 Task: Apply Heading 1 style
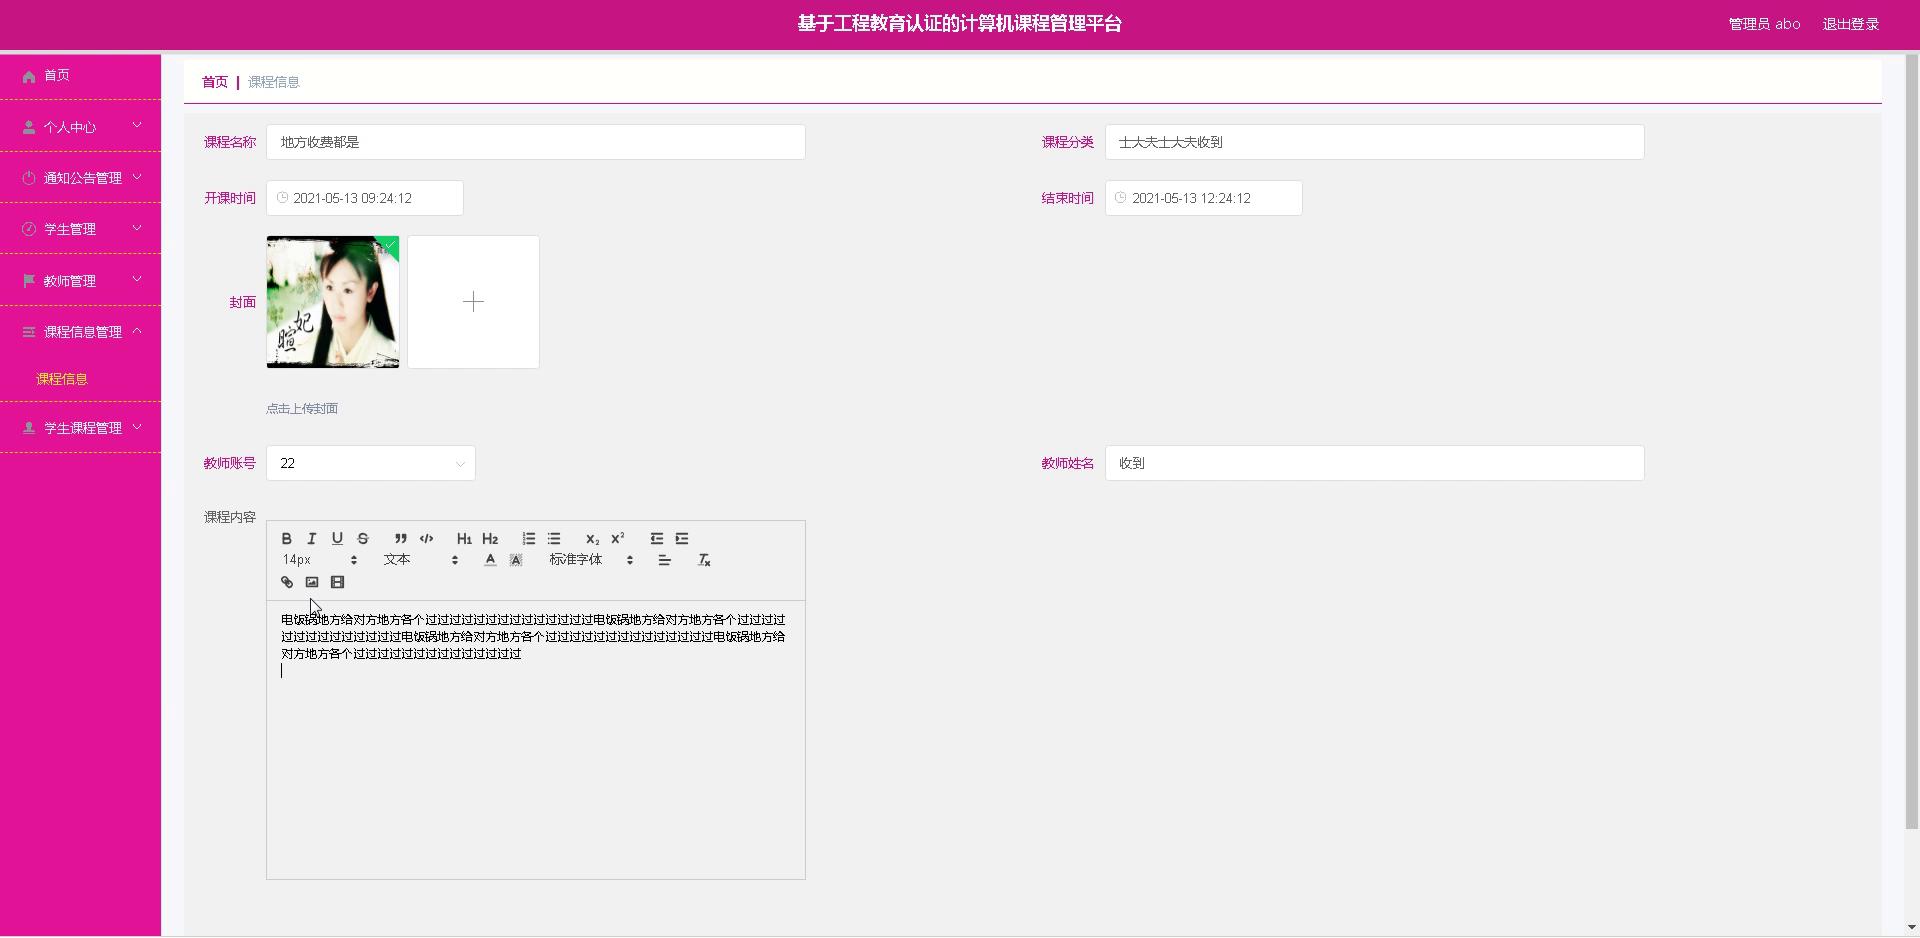point(464,538)
